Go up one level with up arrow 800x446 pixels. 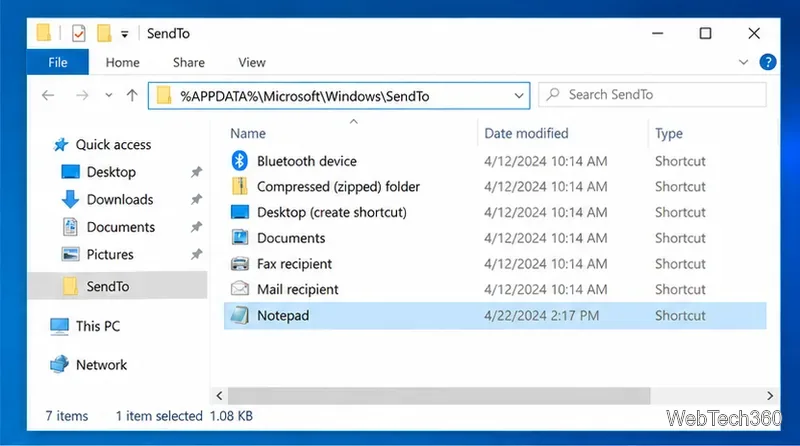coord(132,95)
